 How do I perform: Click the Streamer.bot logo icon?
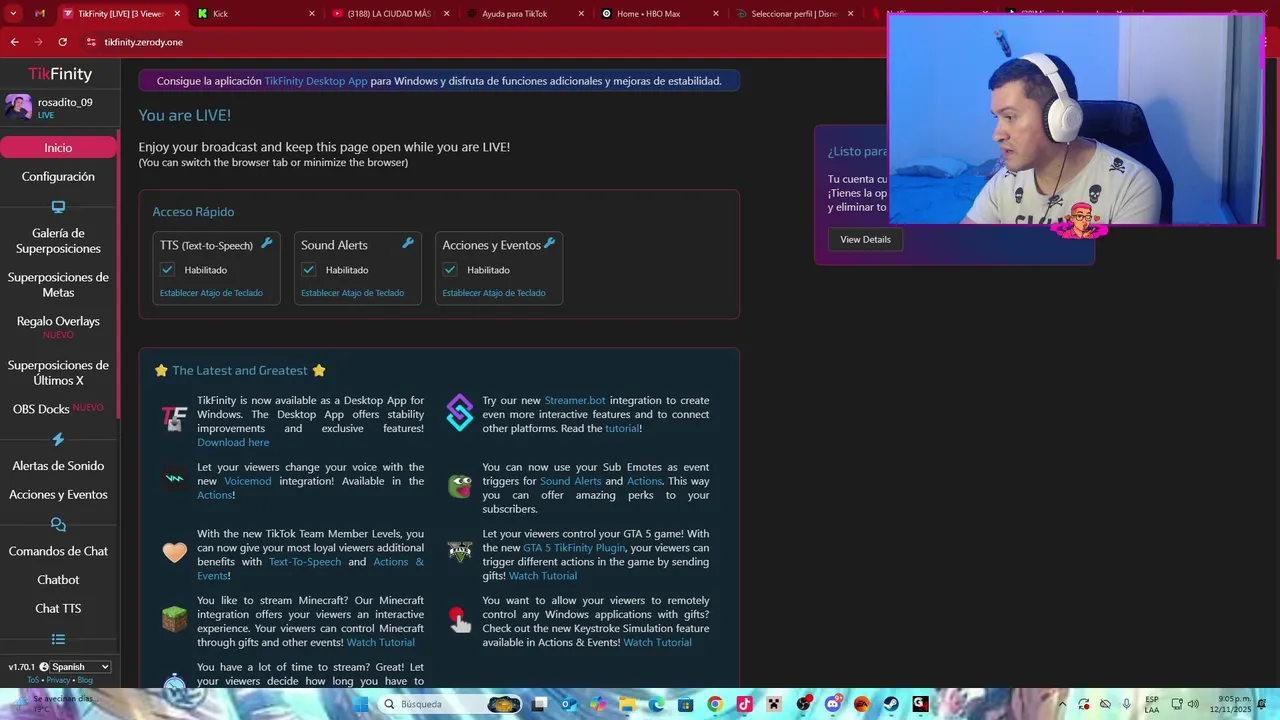pos(459,413)
